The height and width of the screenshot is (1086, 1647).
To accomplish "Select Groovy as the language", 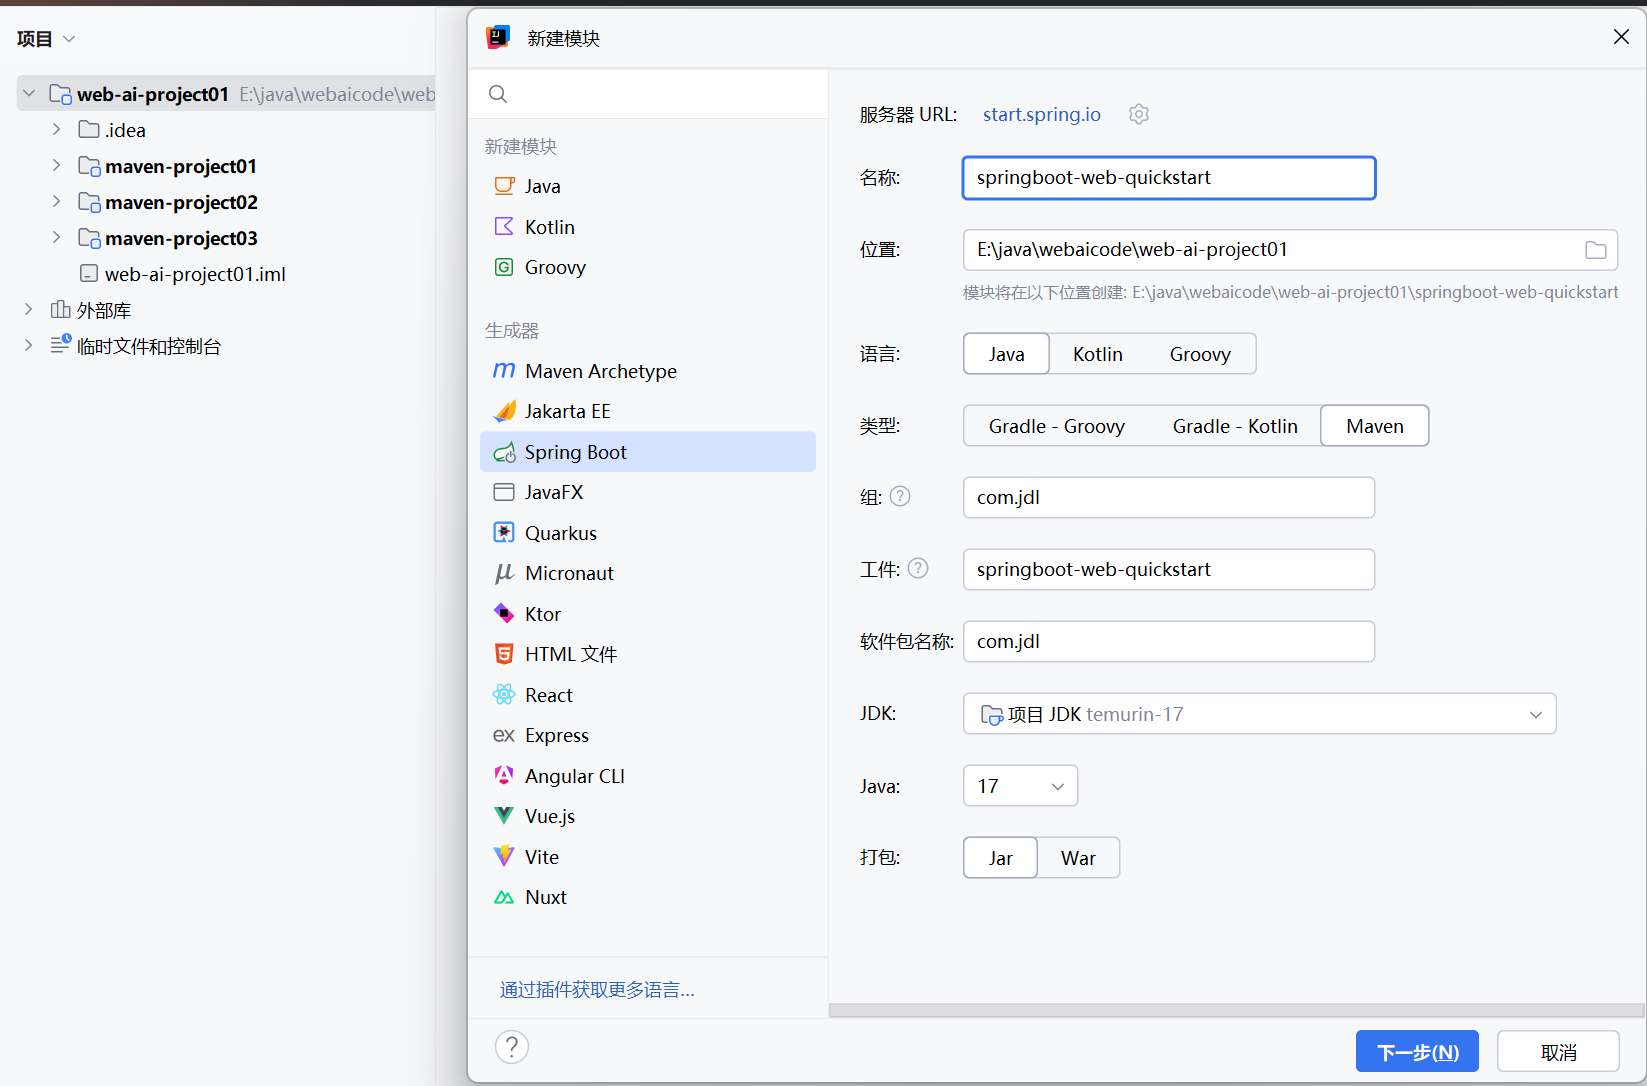I will [1200, 354].
